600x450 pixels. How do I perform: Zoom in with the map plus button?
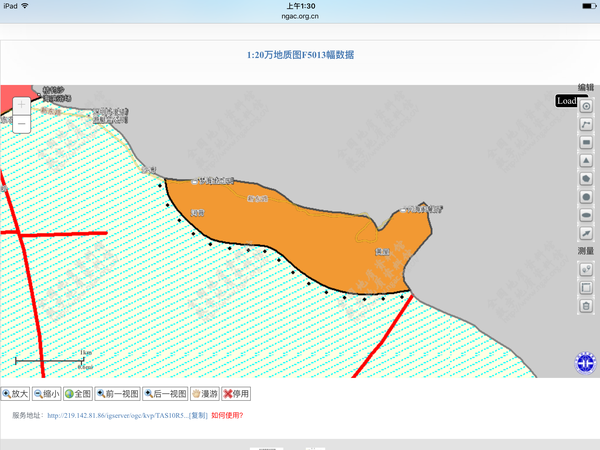click(21, 105)
